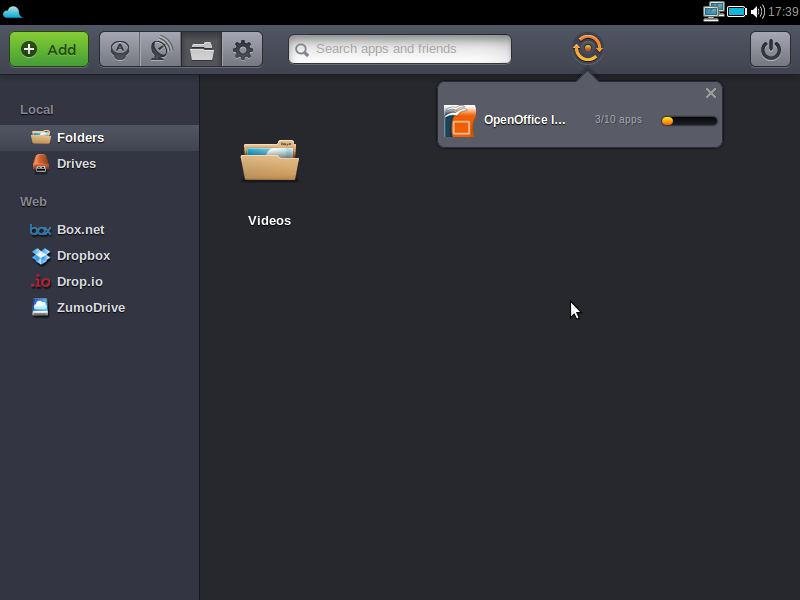Click the OpenOffice app icon in popup
The height and width of the screenshot is (600, 800).
coord(460,121)
